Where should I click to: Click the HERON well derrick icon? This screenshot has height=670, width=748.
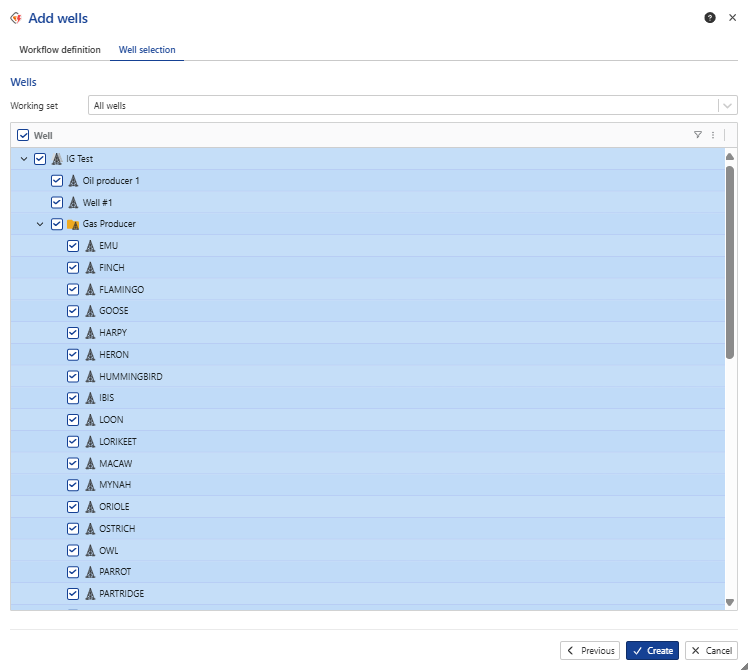[90, 355]
